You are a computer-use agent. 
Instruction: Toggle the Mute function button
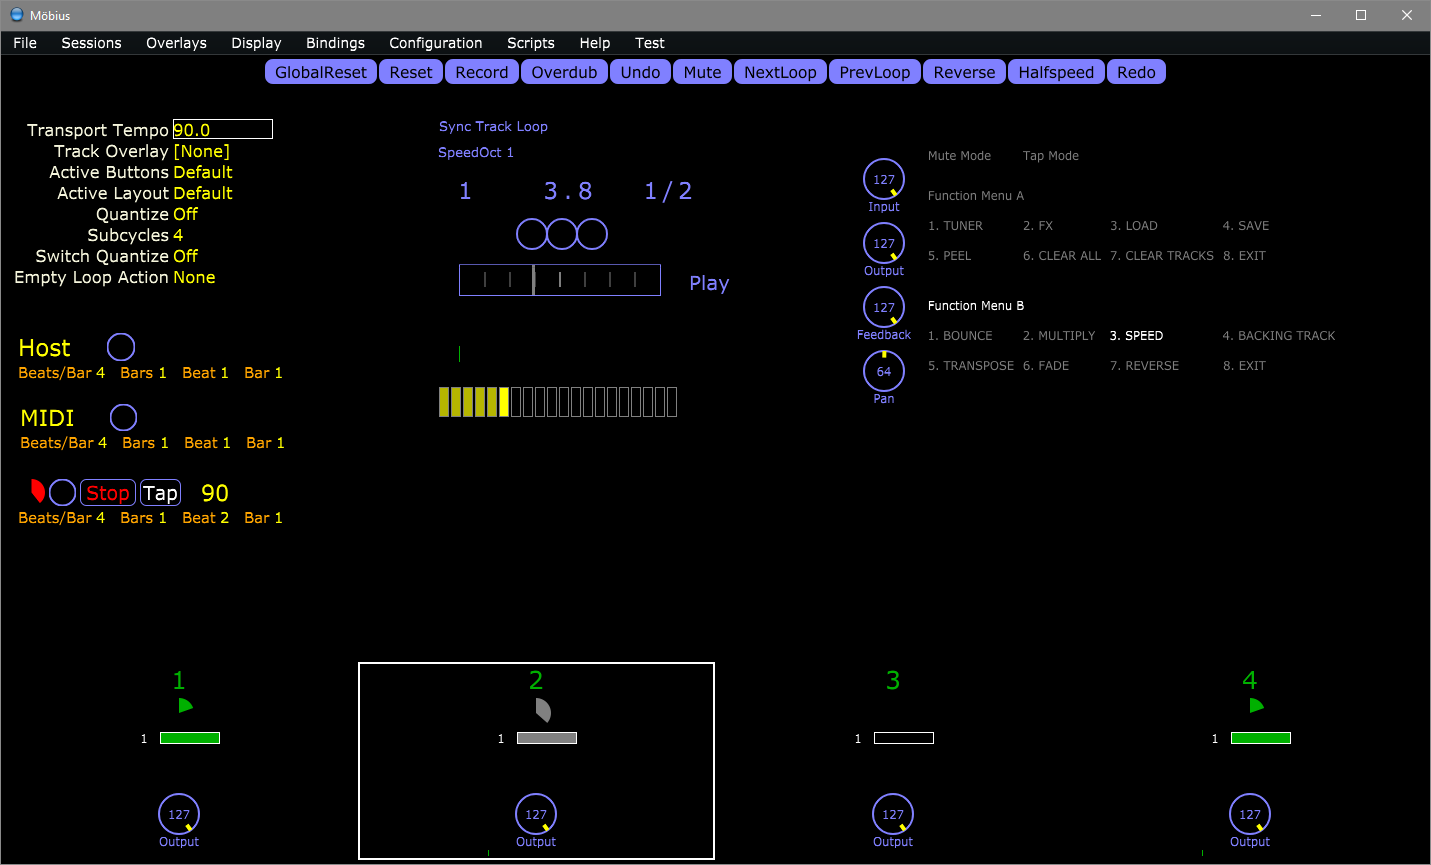[702, 72]
